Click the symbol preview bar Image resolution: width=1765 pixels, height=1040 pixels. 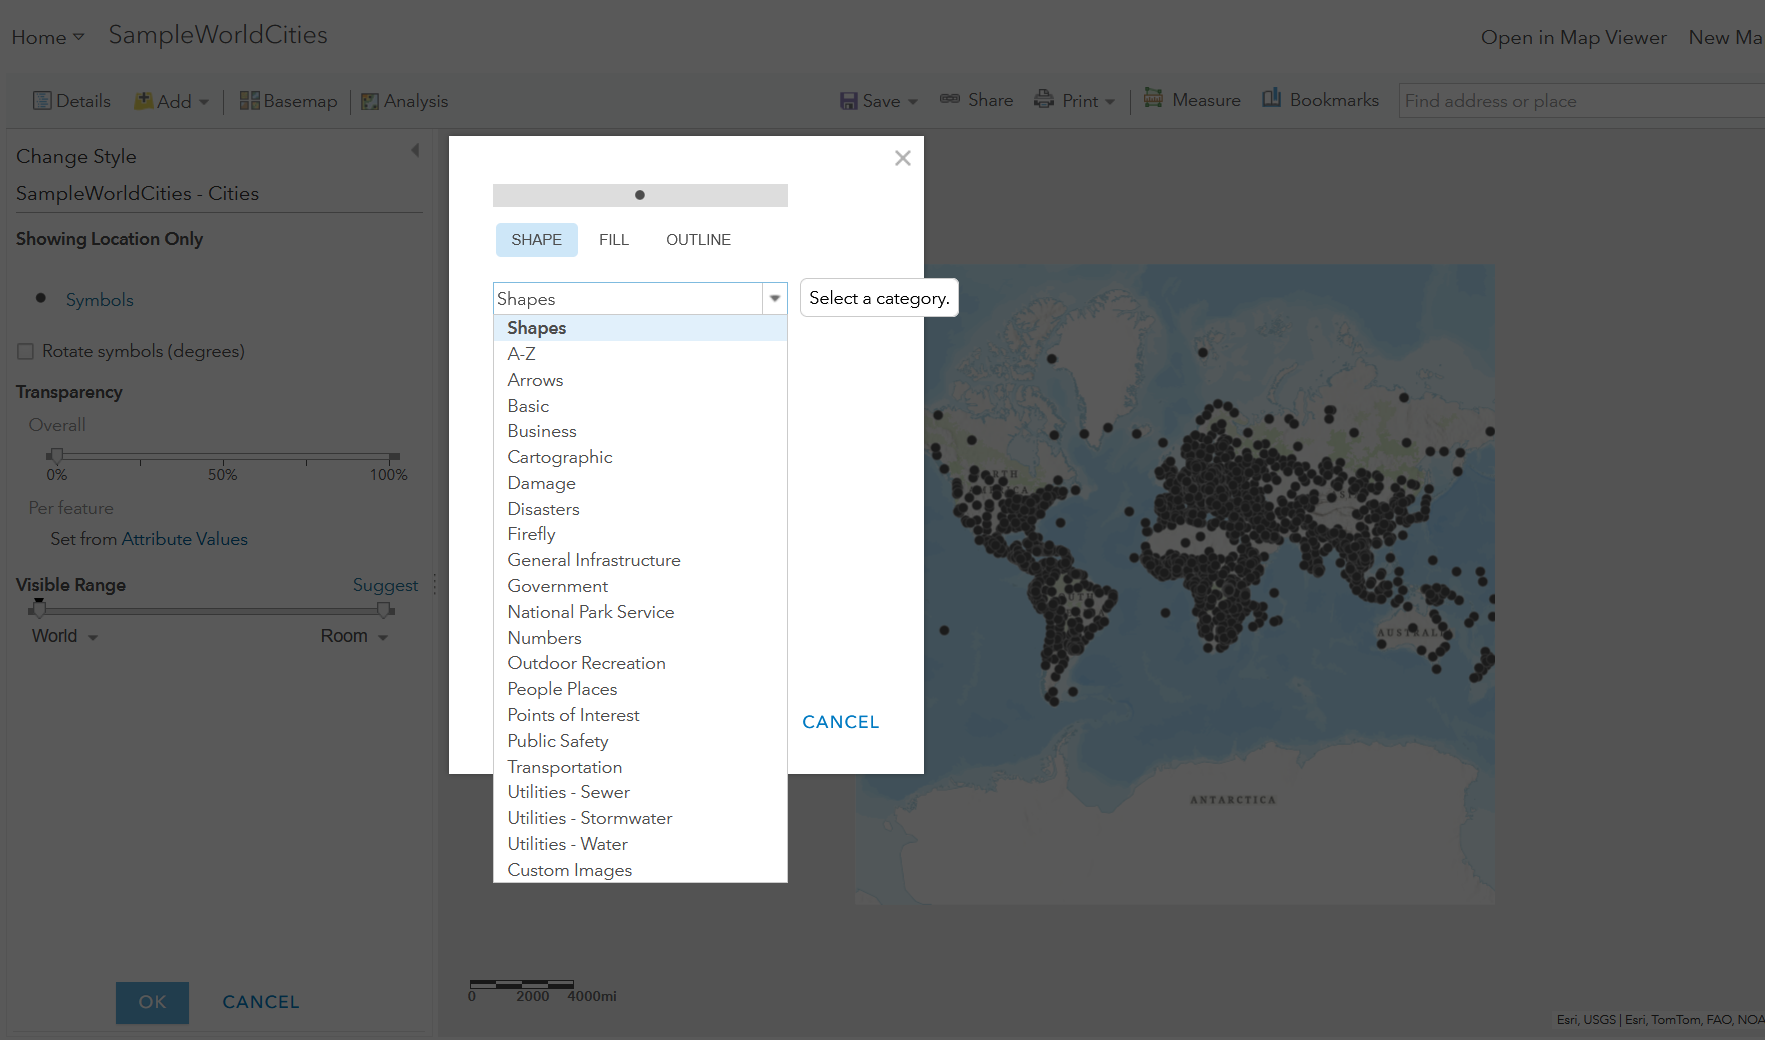click(x=640, y=195)
